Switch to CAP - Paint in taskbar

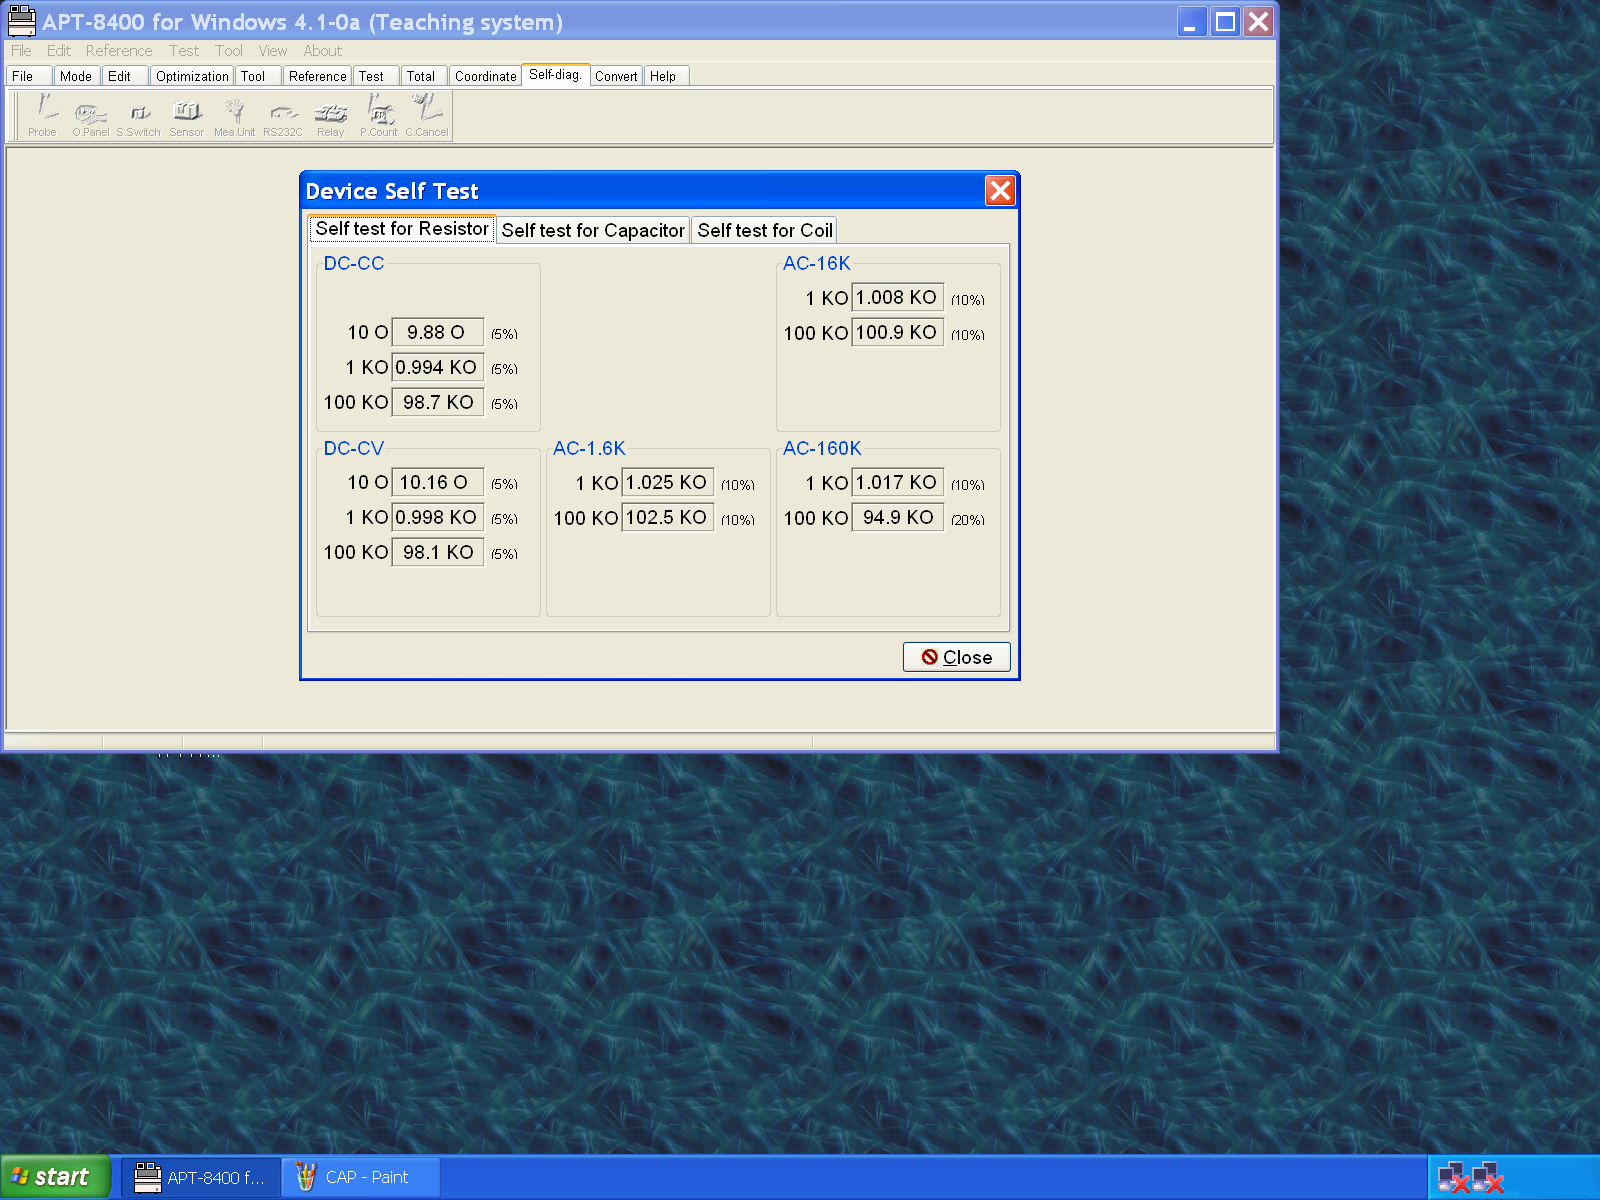tap(362, 1177)
